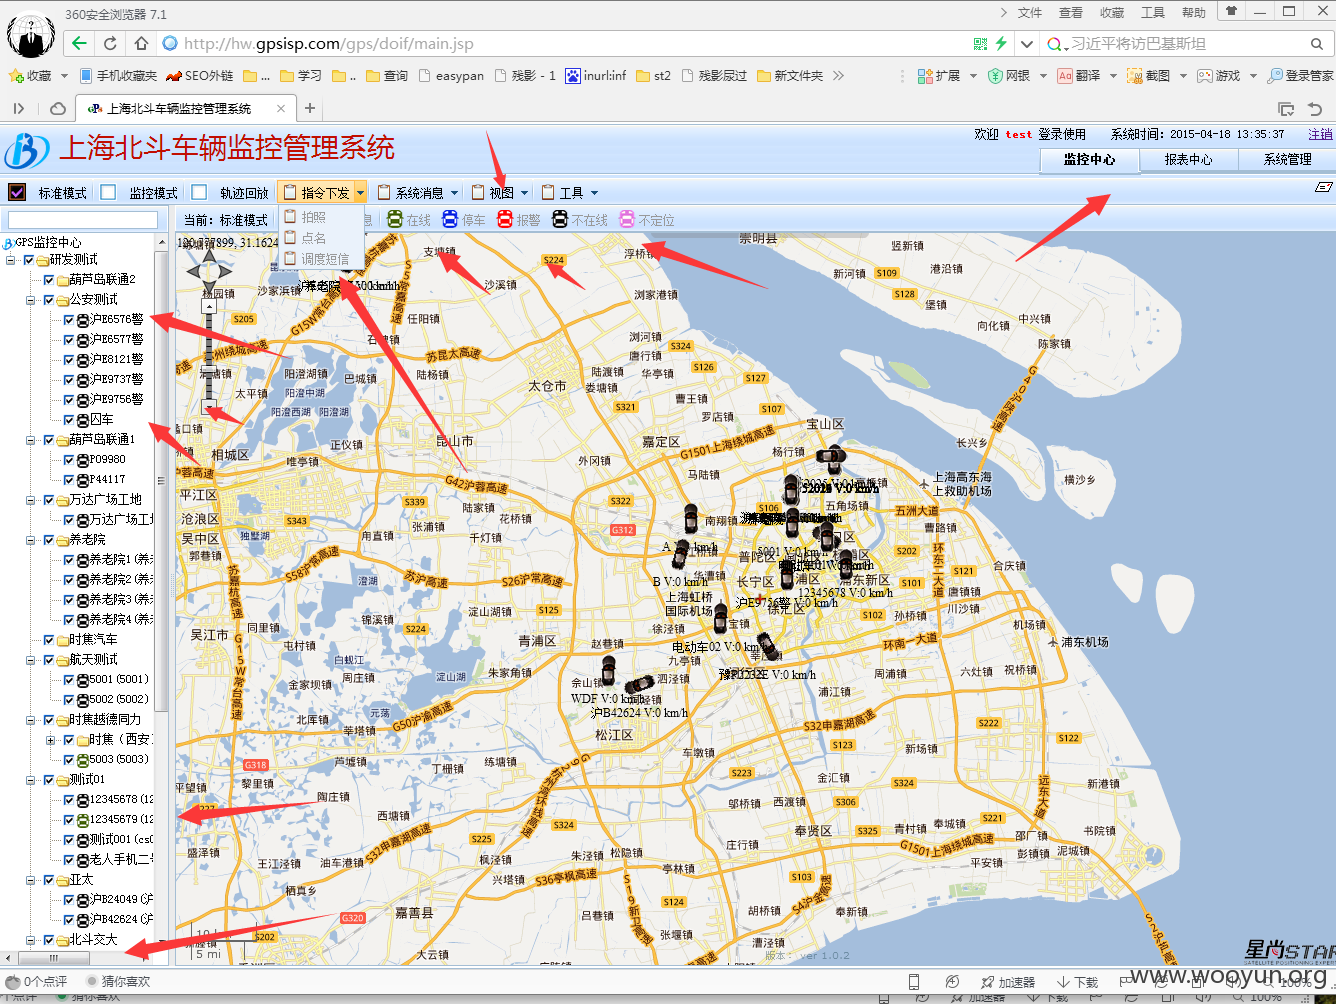Click the panel collapse icon at top right
The image size is (1336, 1004).
(1323, 187)
